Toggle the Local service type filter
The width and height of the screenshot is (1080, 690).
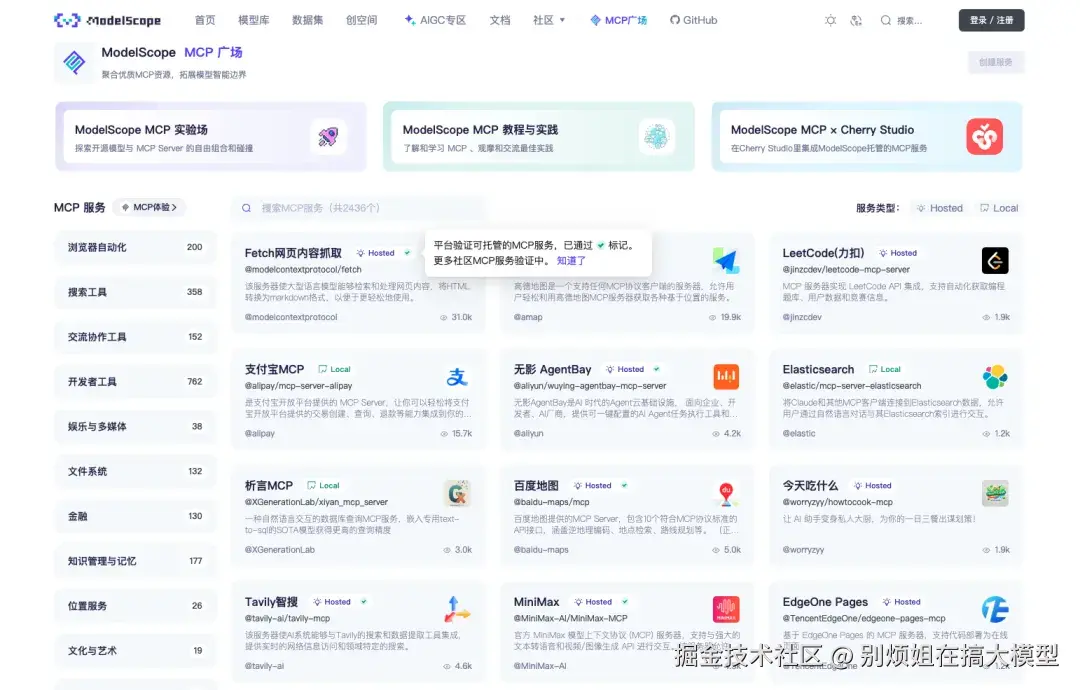pyautogui.click(x=1000, y=208)
